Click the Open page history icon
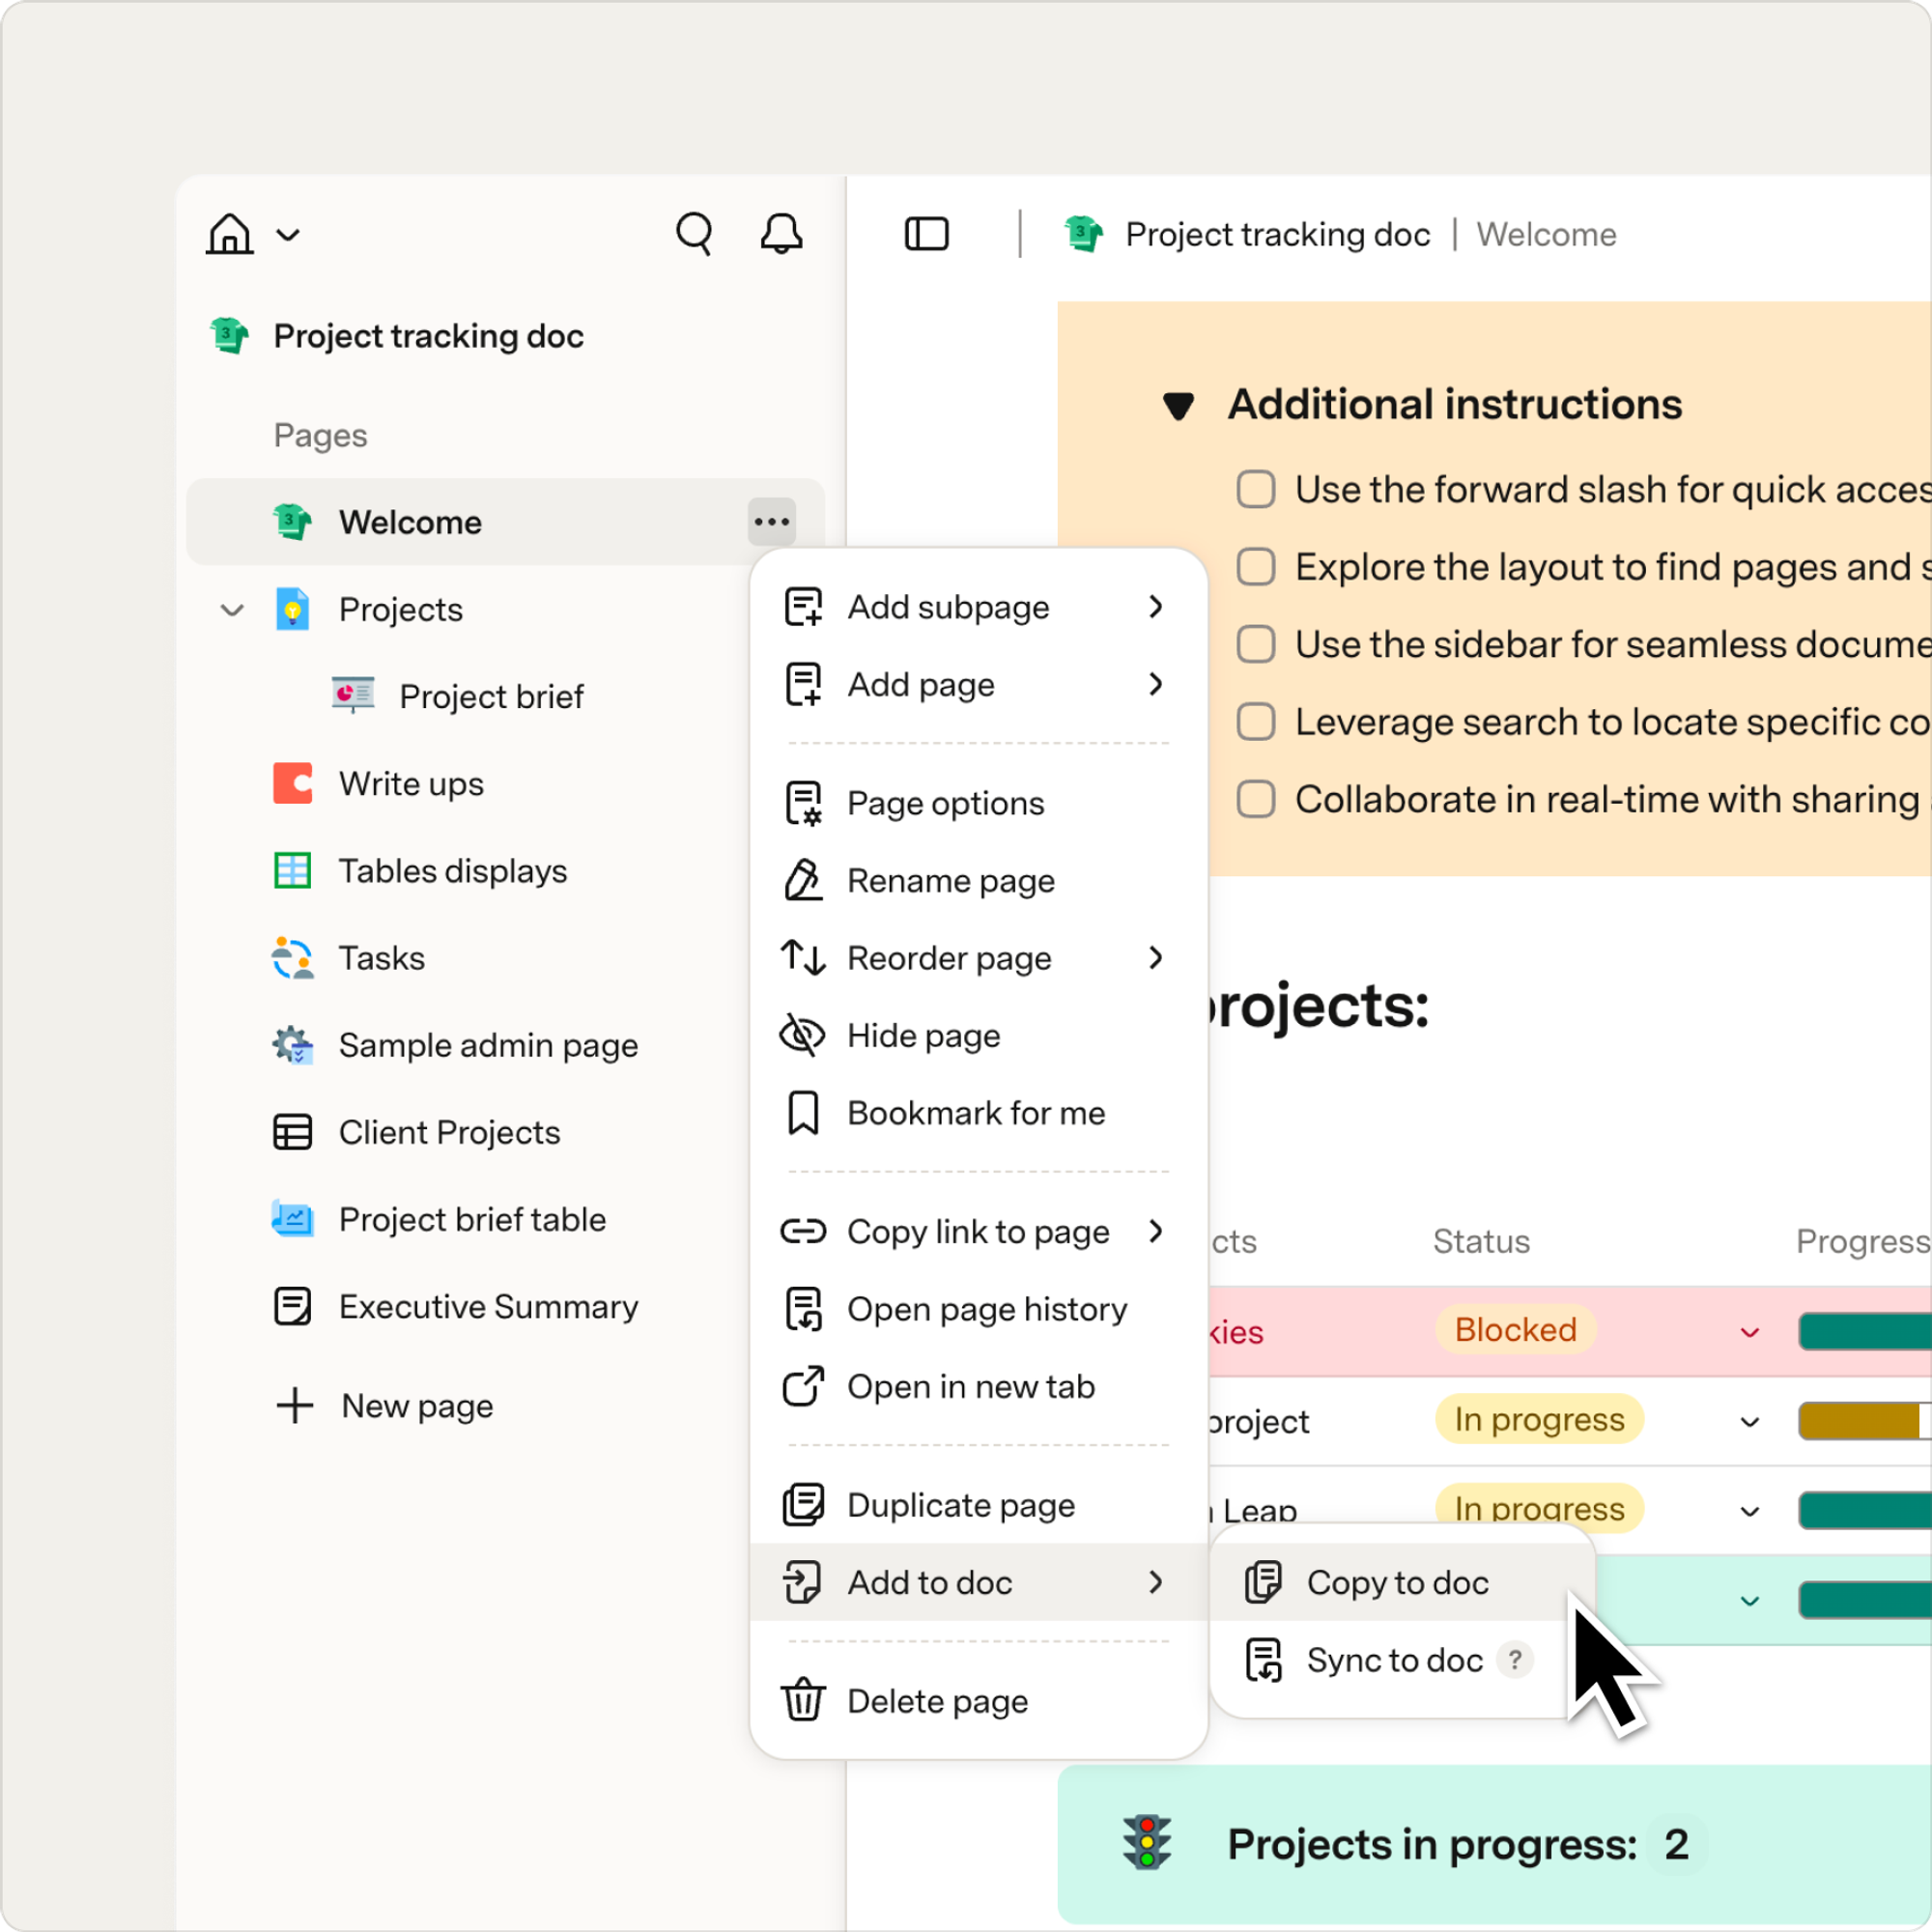The height and width of the screenshot is (1932, 1932). pos(802,1309)
